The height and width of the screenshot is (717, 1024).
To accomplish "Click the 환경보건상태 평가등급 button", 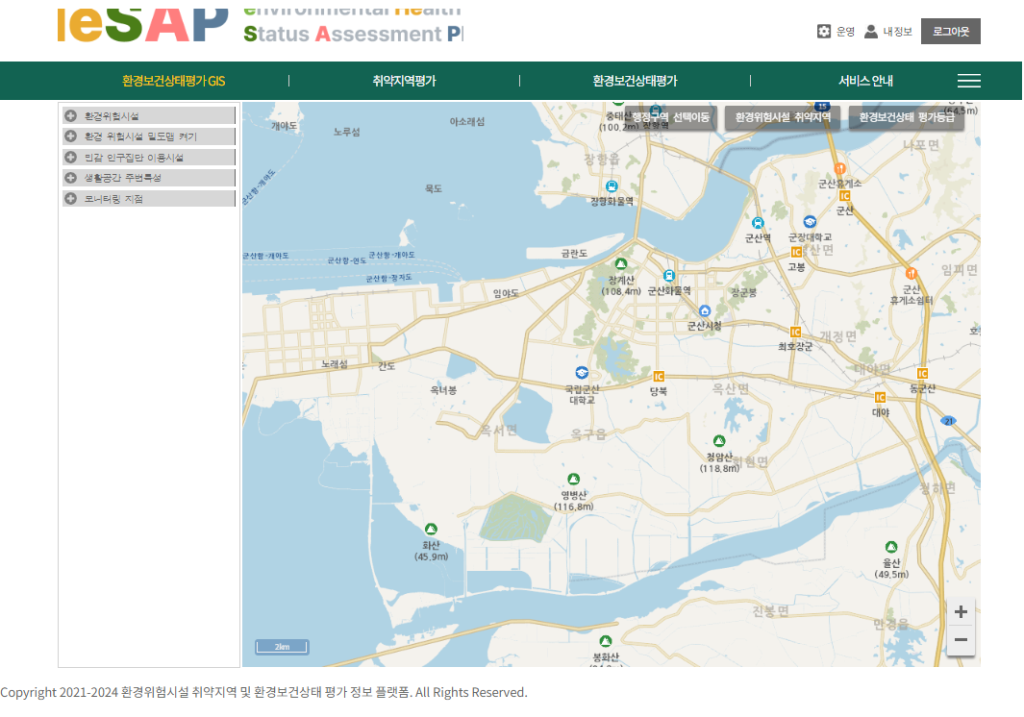I will 906,118.
